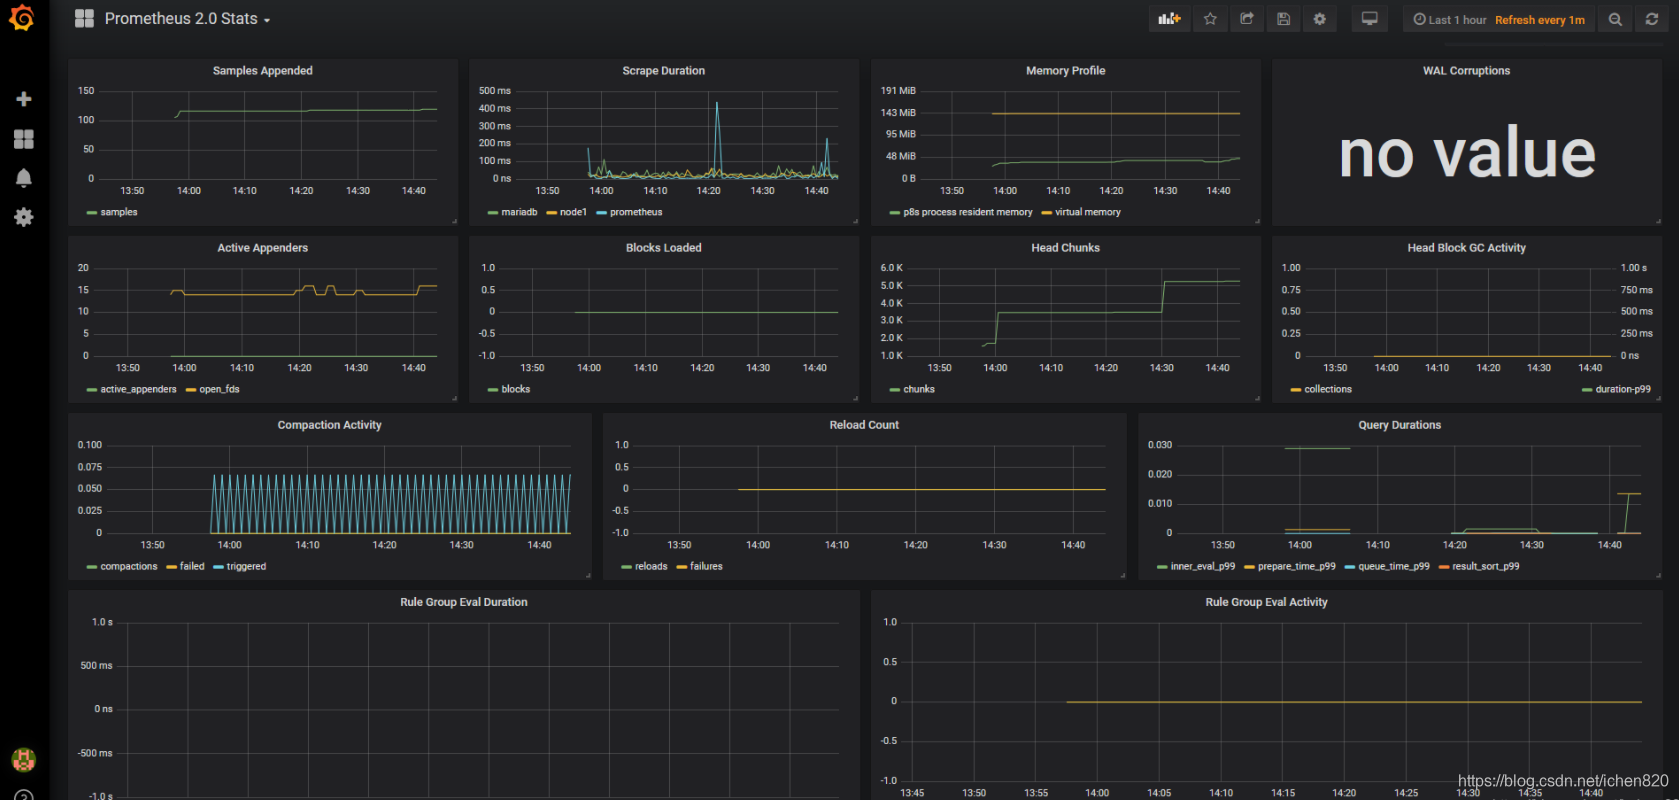The image size is (1679, 800).
Task: Open the Reload Count panel menu
Action: coord(864,425)
